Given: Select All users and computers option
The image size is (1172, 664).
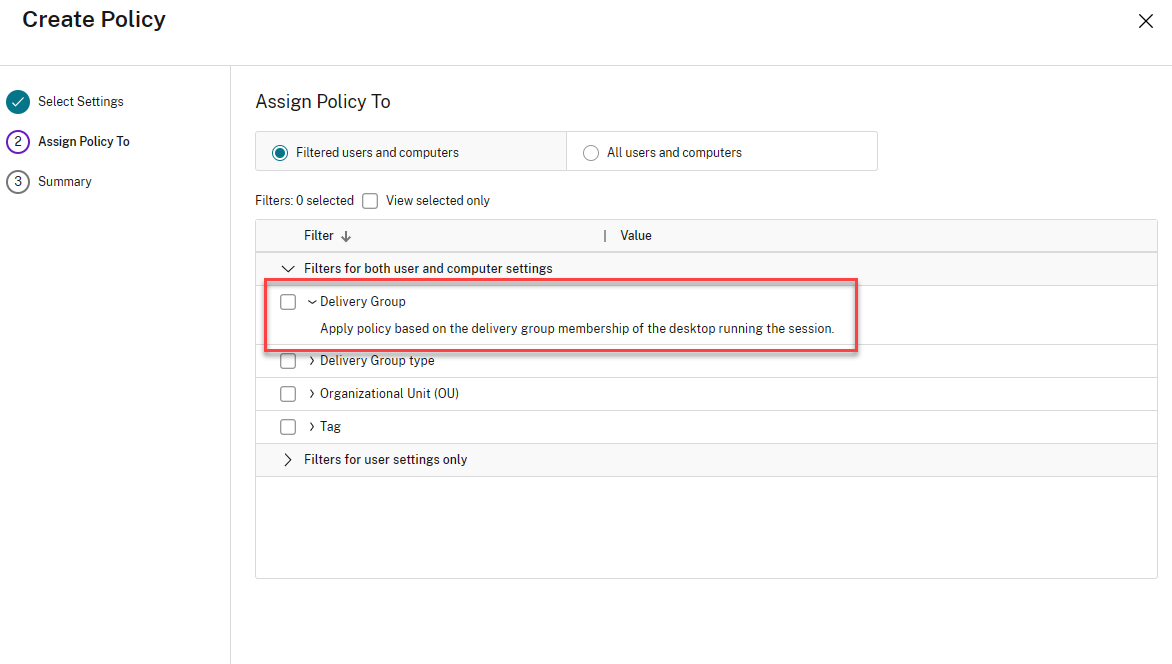Looking at the screenshot, I should 591,153.
